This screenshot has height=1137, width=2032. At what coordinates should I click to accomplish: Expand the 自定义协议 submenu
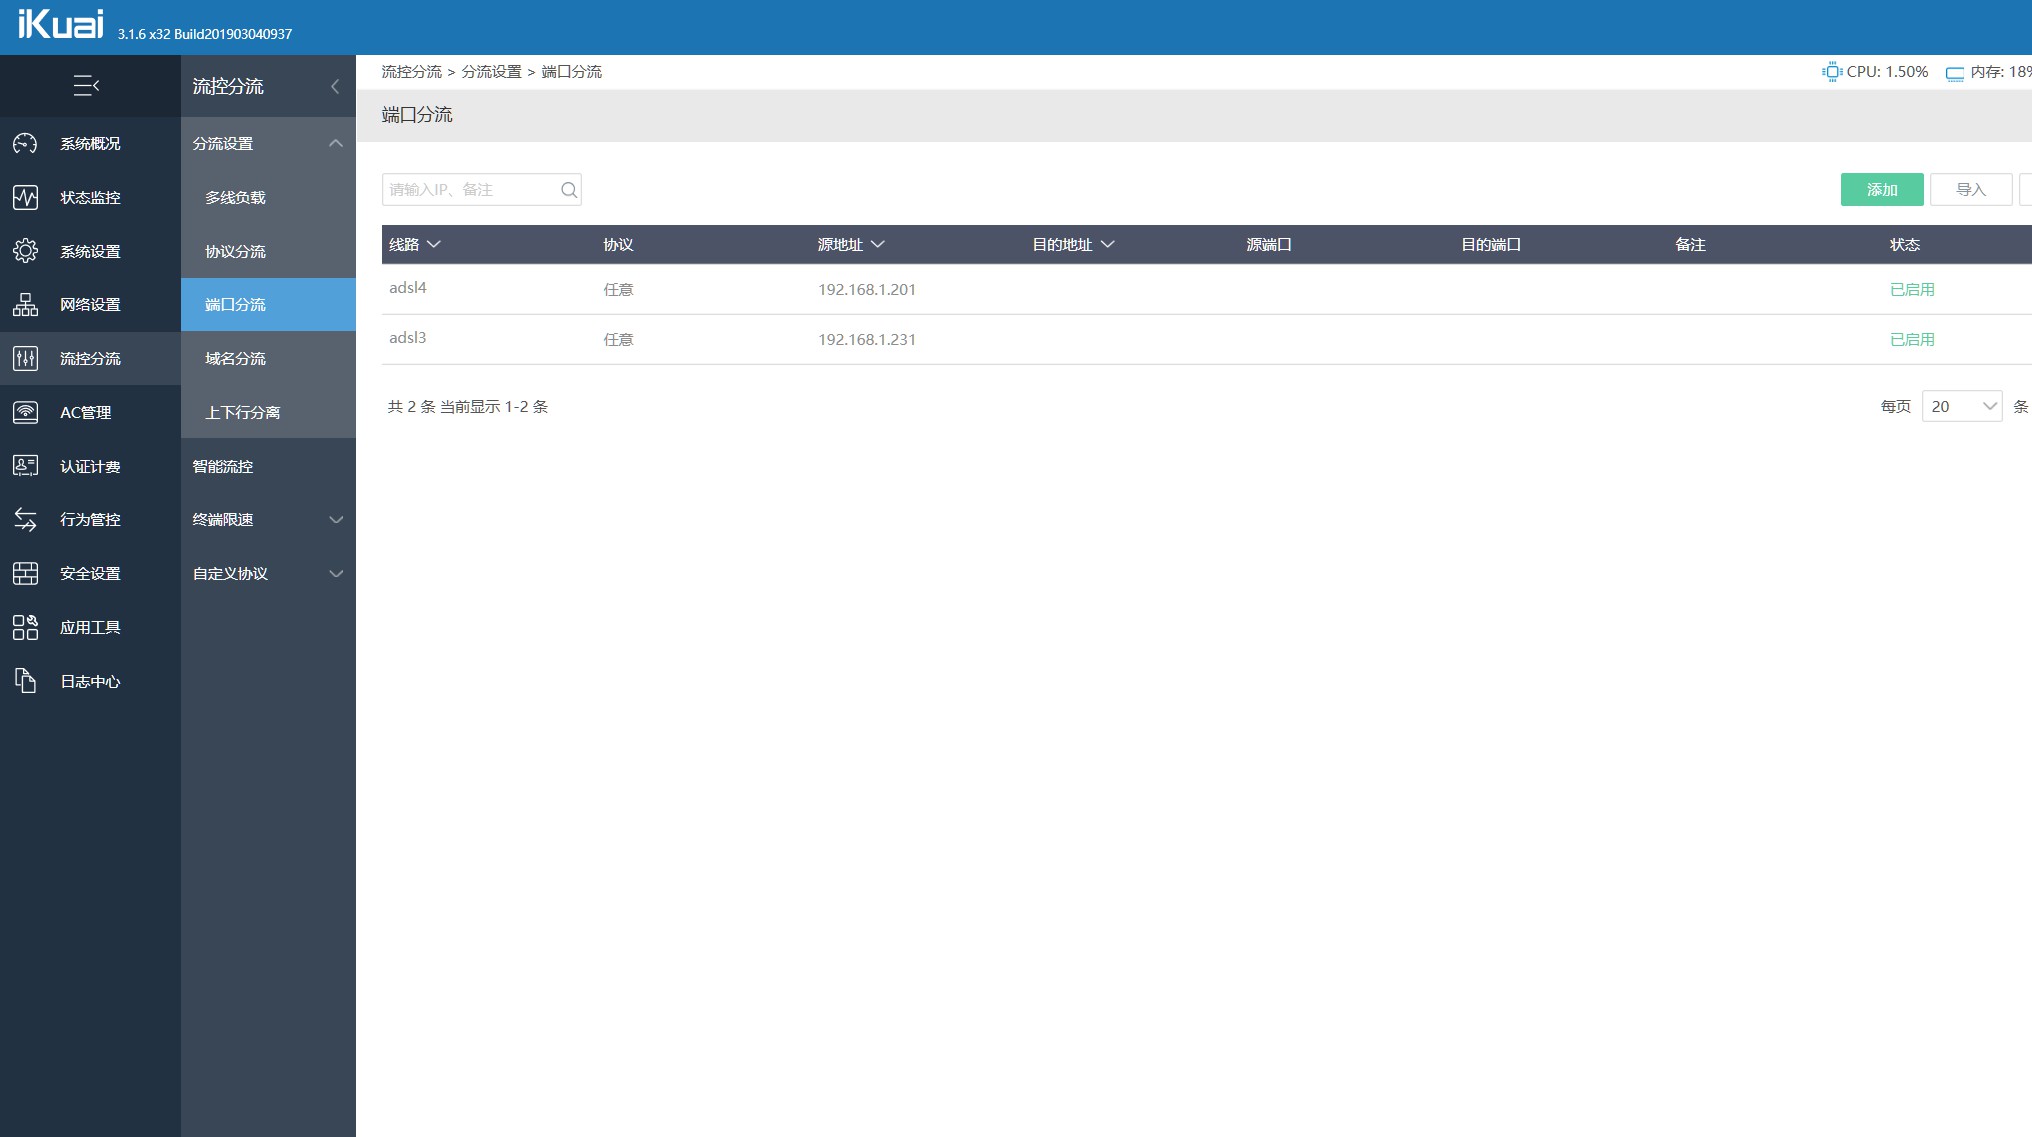tap(335, 574)
